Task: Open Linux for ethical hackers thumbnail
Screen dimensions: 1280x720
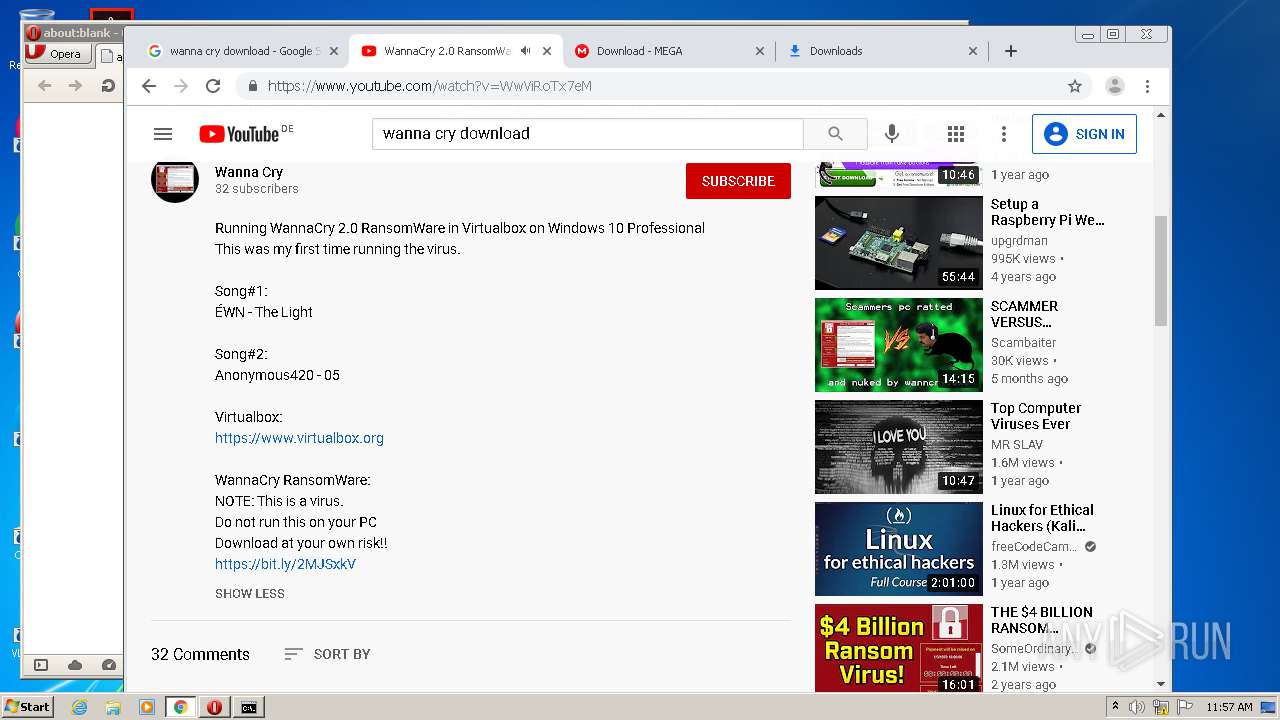Action: click(899, 549)
